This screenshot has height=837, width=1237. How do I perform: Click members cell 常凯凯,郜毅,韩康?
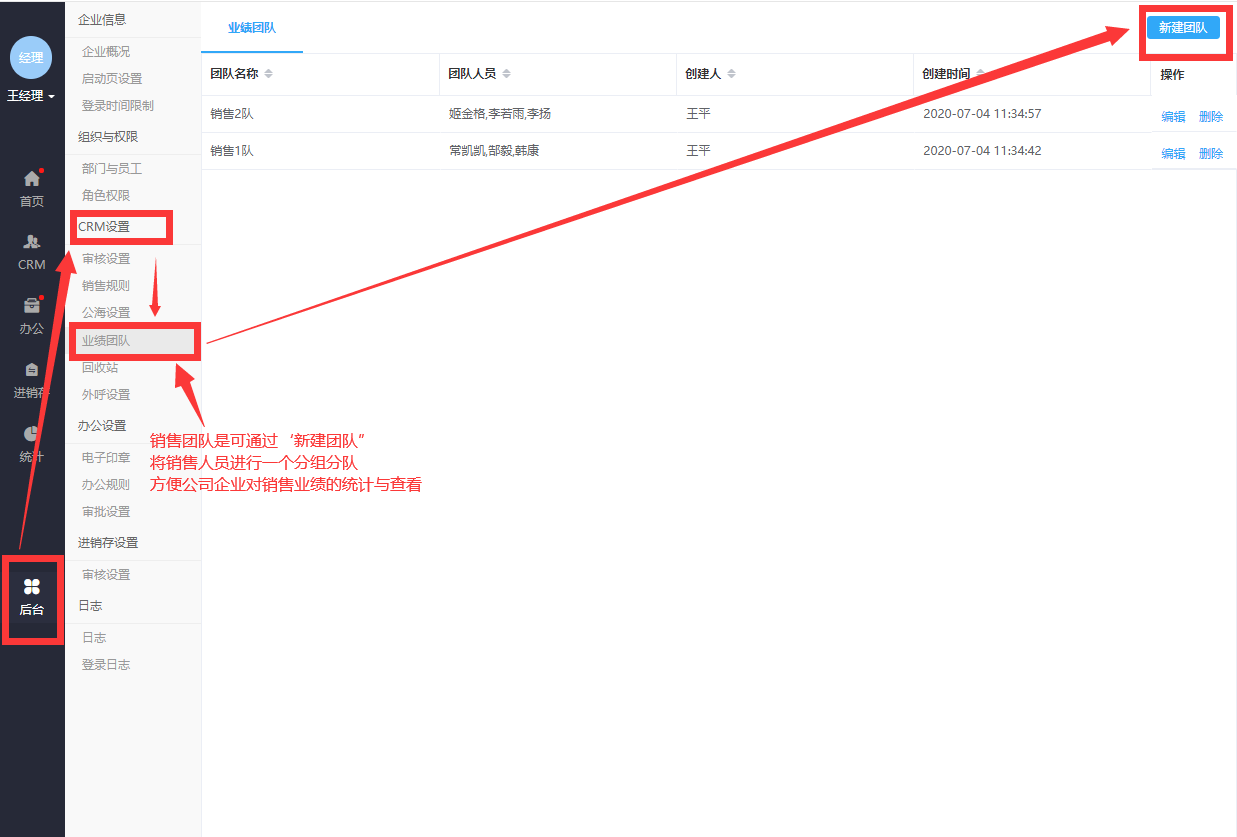pyautogui.click(x=495, y=151)
